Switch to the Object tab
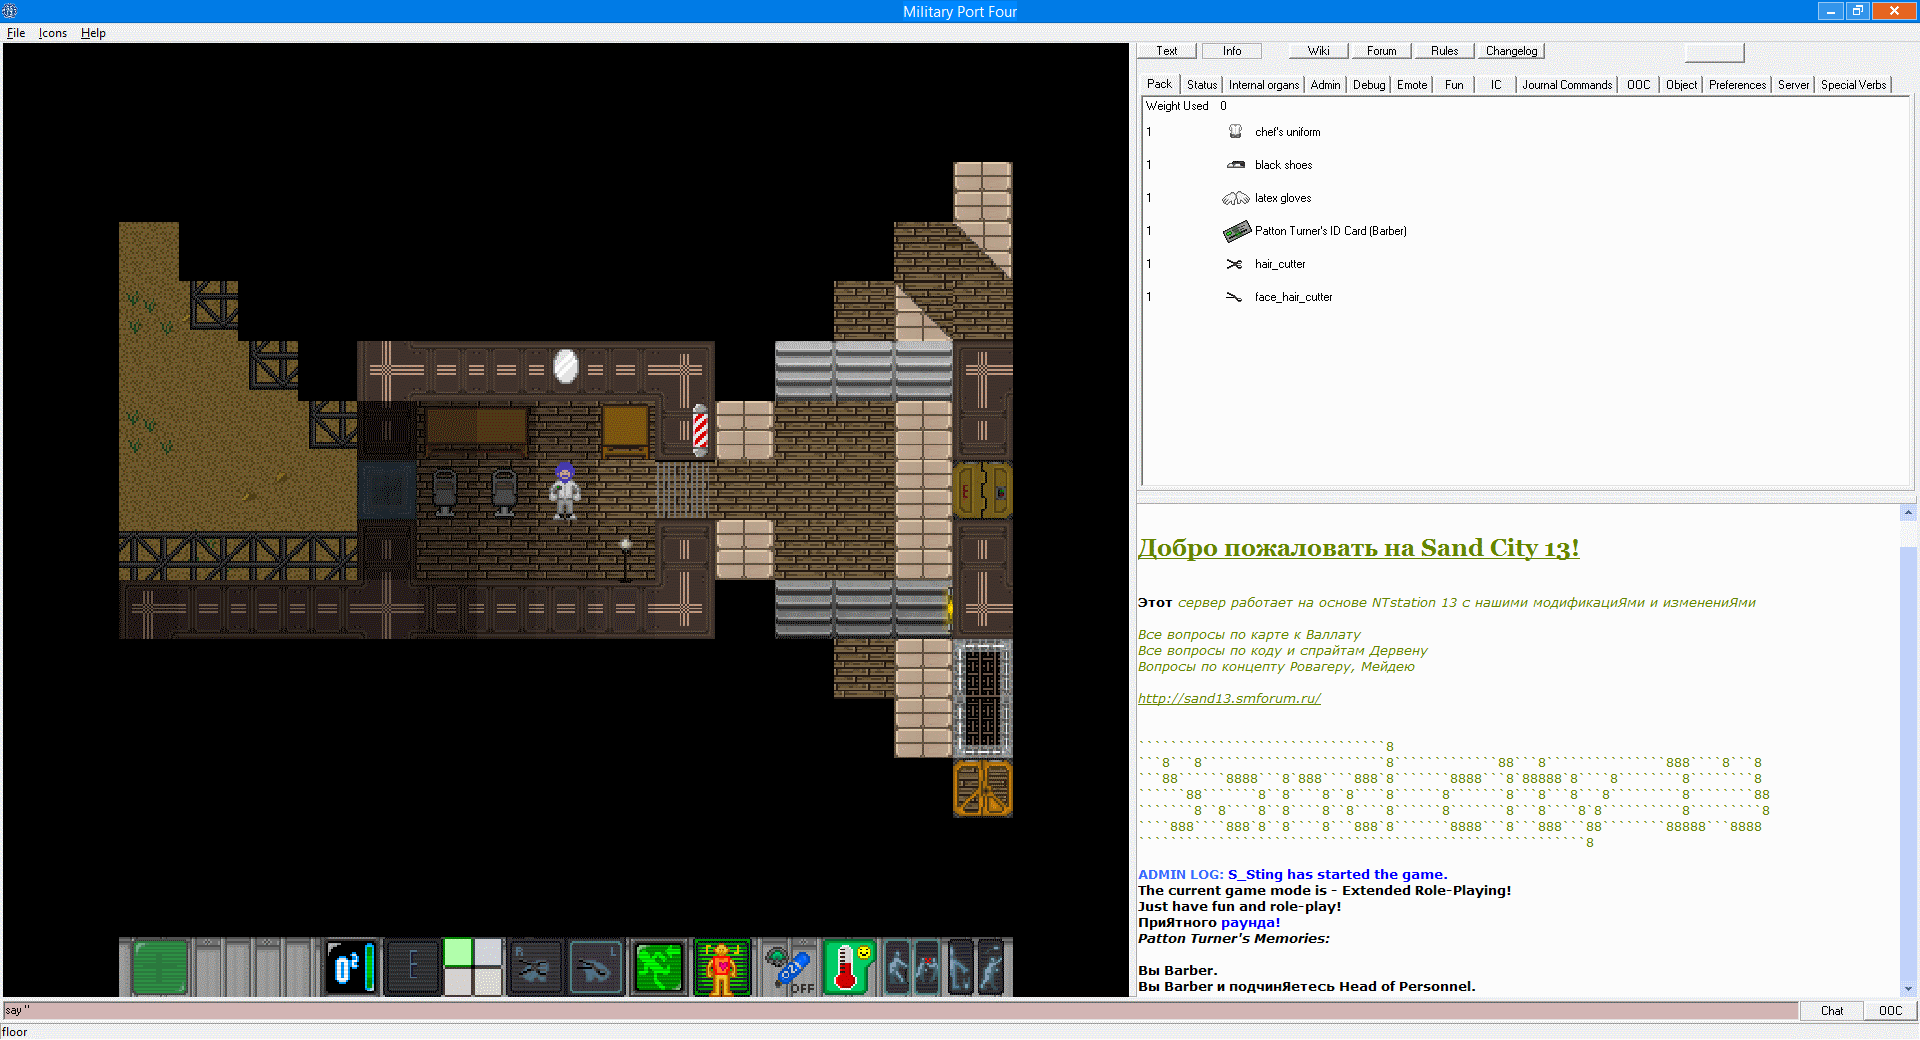This screenshot has width=1920, height=1040. pos(1681,85)
